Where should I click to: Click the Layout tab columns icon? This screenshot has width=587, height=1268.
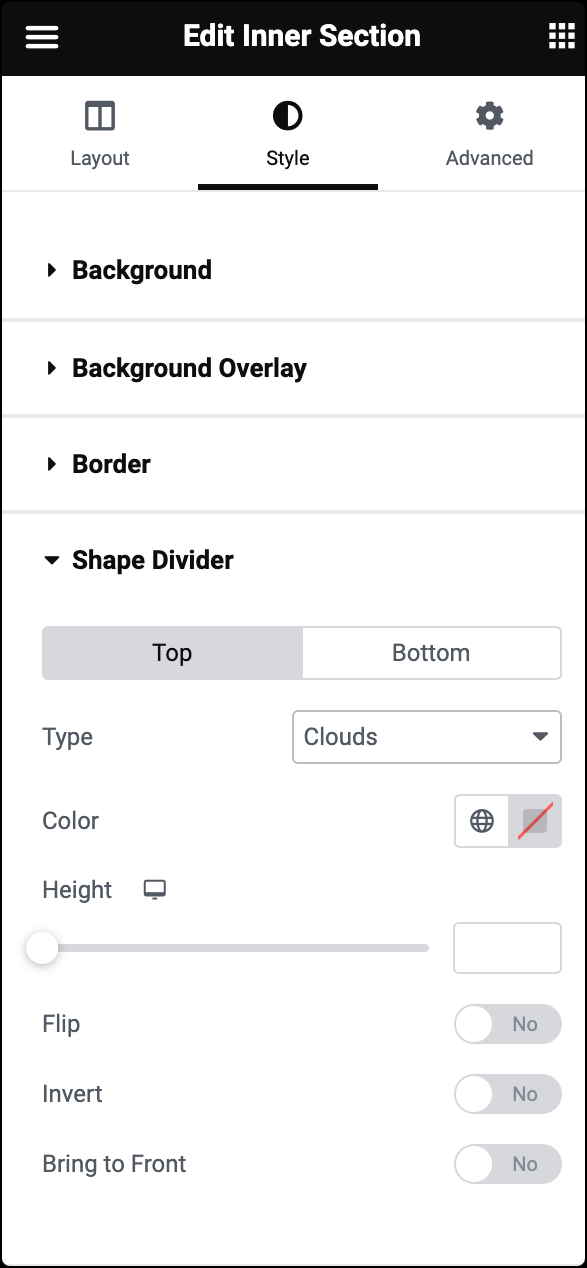pos(99,116)
